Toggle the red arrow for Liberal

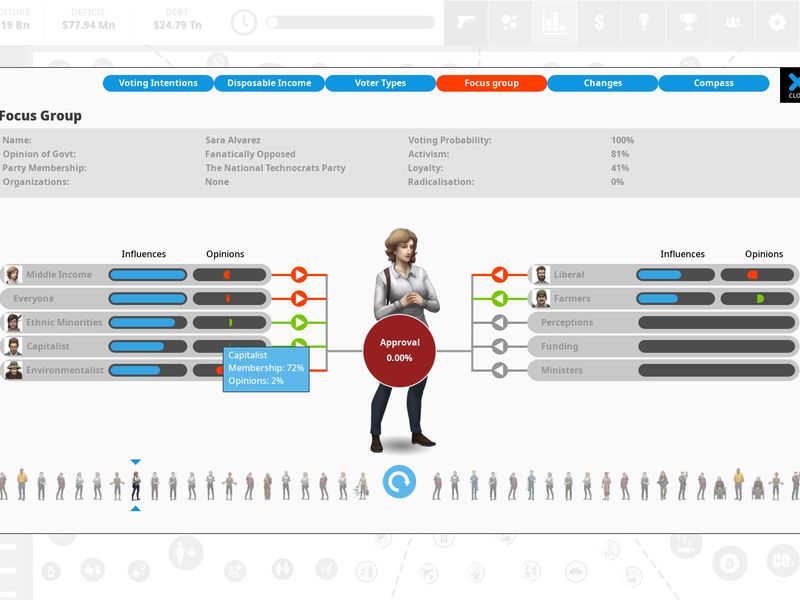click(500, 274)
